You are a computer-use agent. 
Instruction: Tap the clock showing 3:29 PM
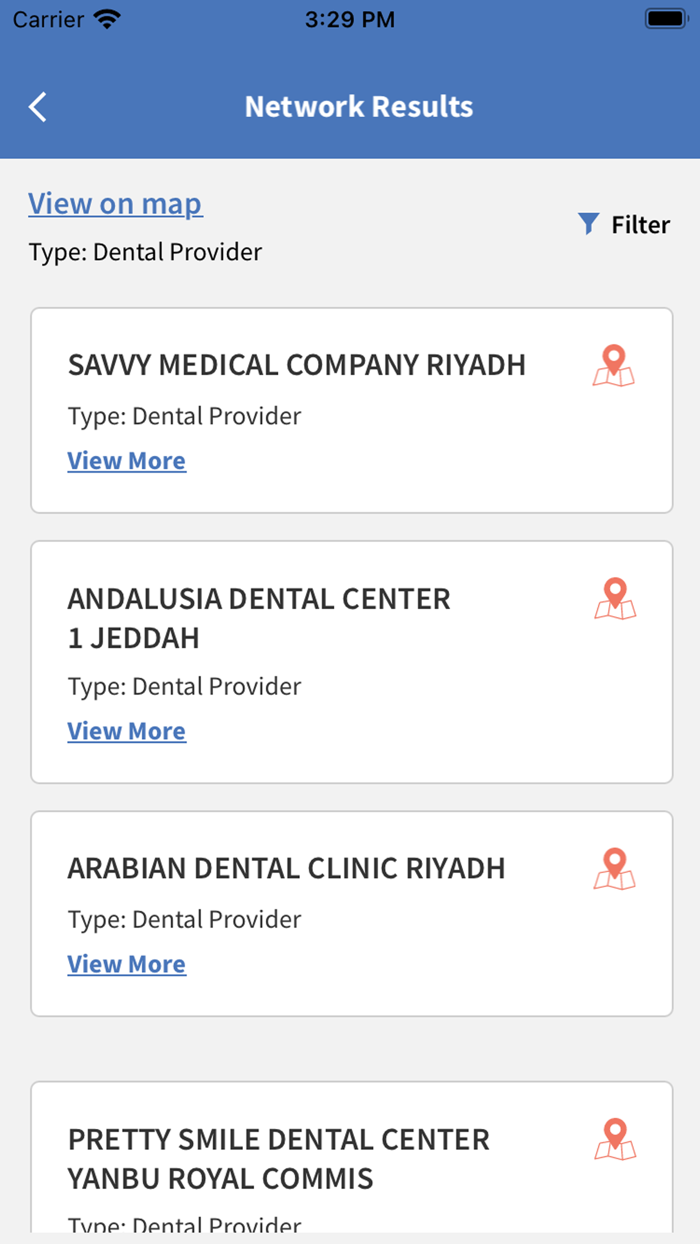point(349,18)
